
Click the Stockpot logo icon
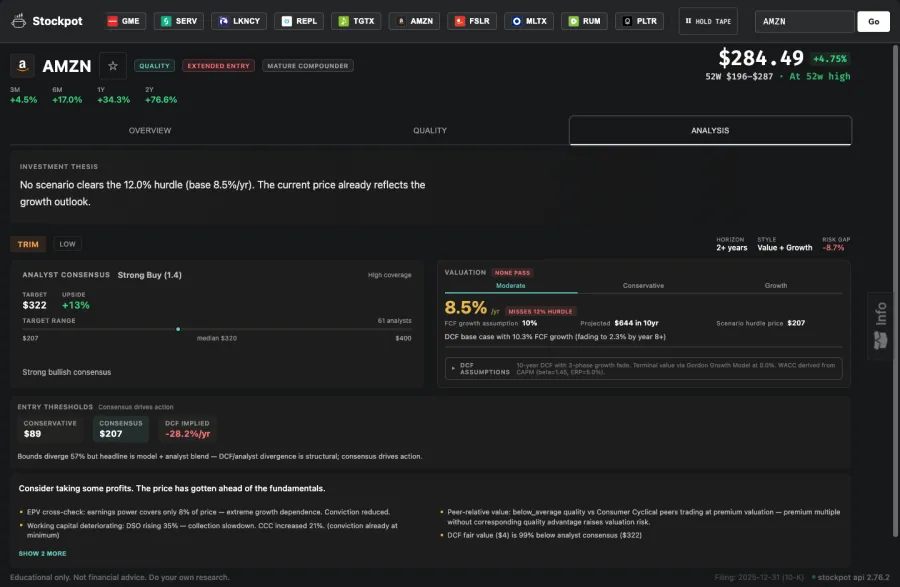click(18, 21)
